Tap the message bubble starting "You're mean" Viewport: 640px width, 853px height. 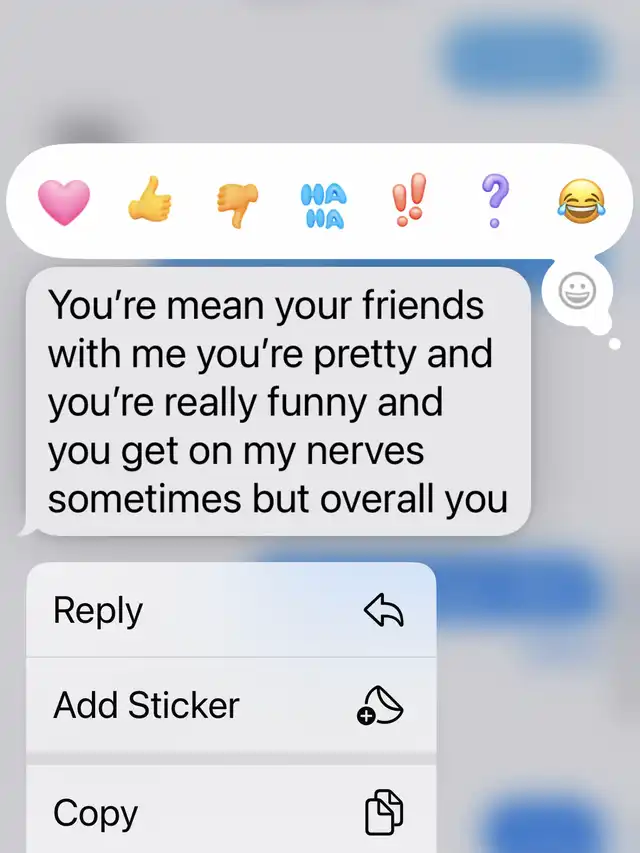pos(278,401)
